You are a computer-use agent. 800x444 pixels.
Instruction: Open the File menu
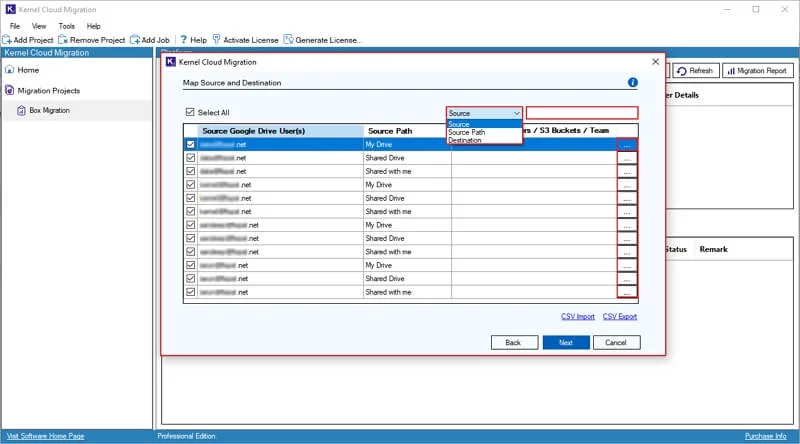(15, 26)
